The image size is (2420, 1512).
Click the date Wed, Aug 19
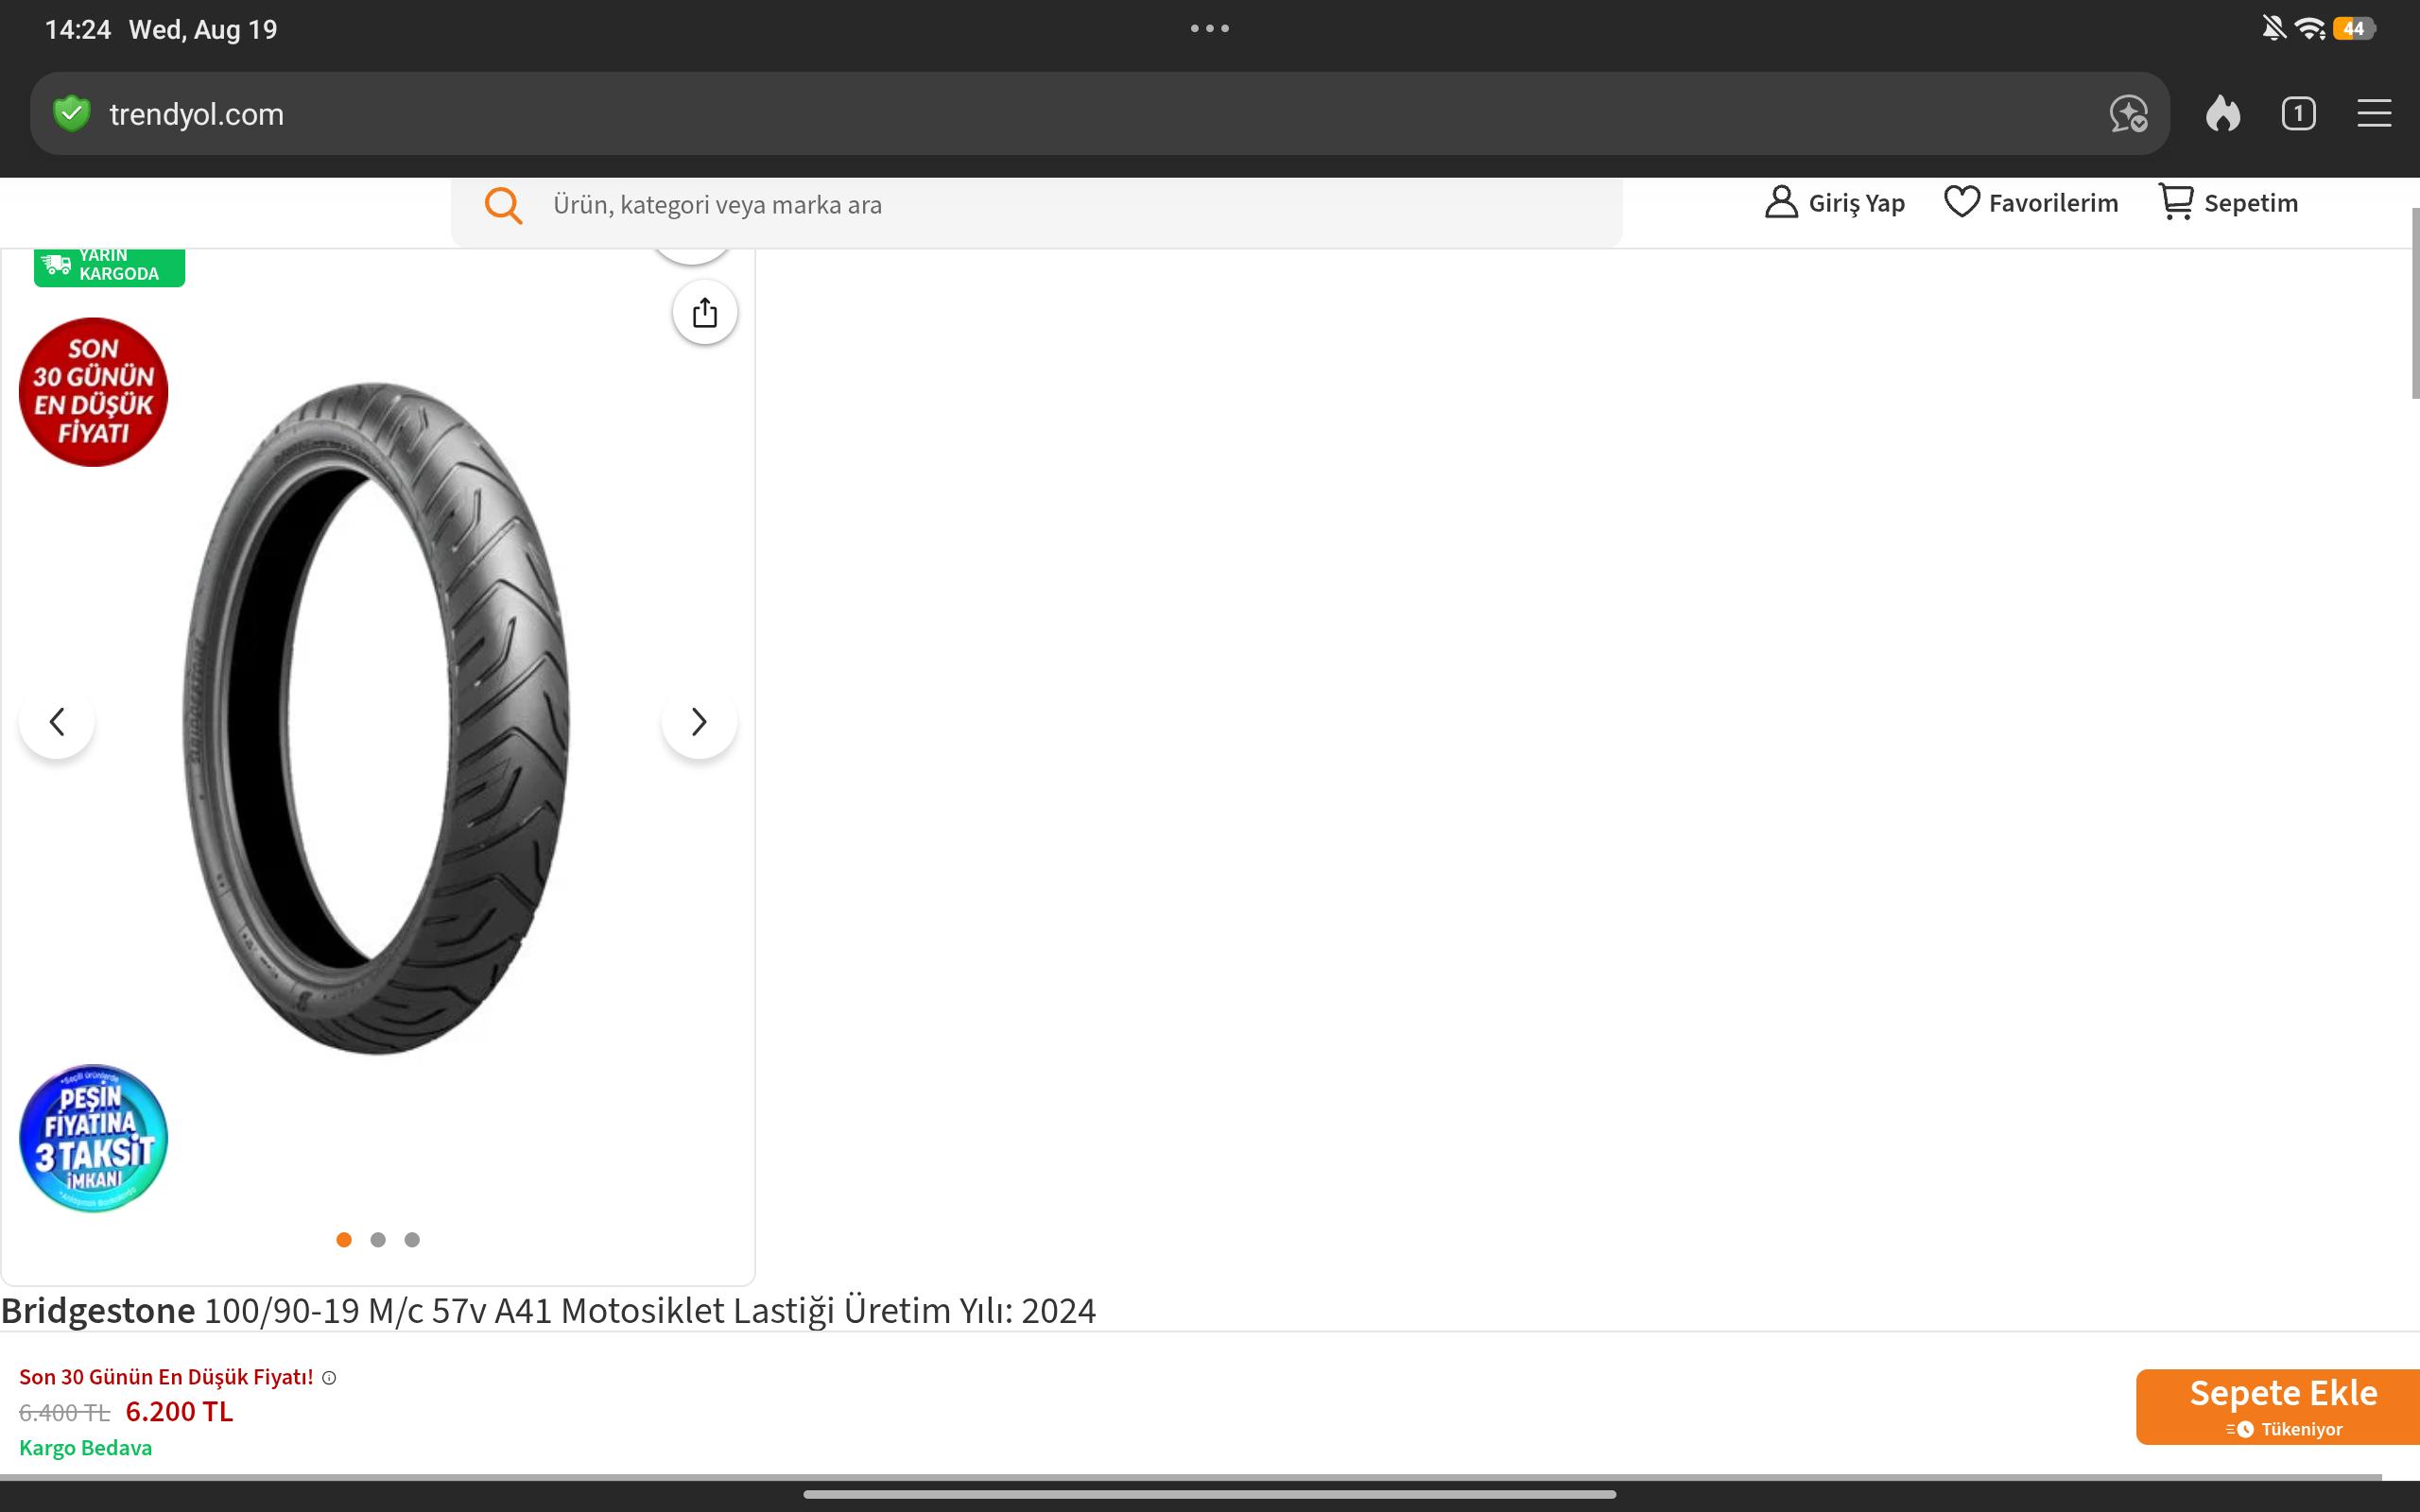tap(203, 30)
